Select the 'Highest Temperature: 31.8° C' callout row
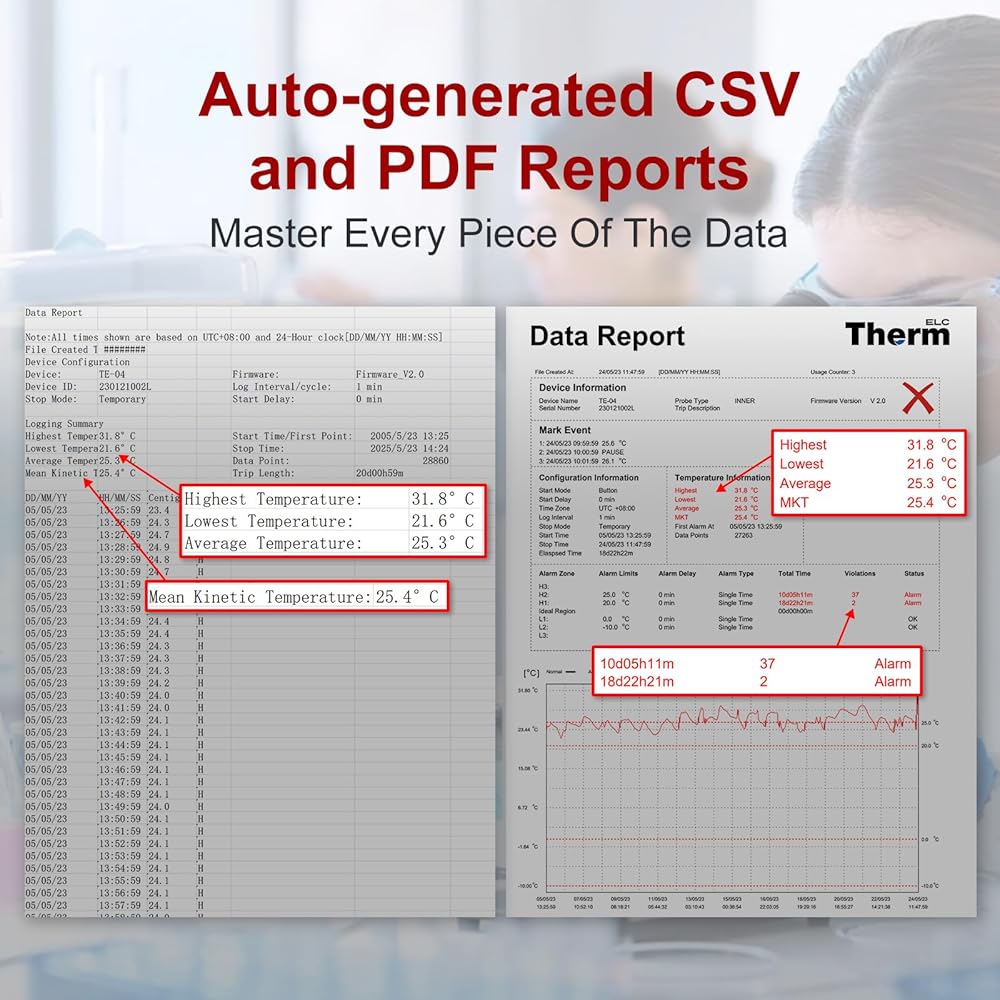 coord(329,499)
